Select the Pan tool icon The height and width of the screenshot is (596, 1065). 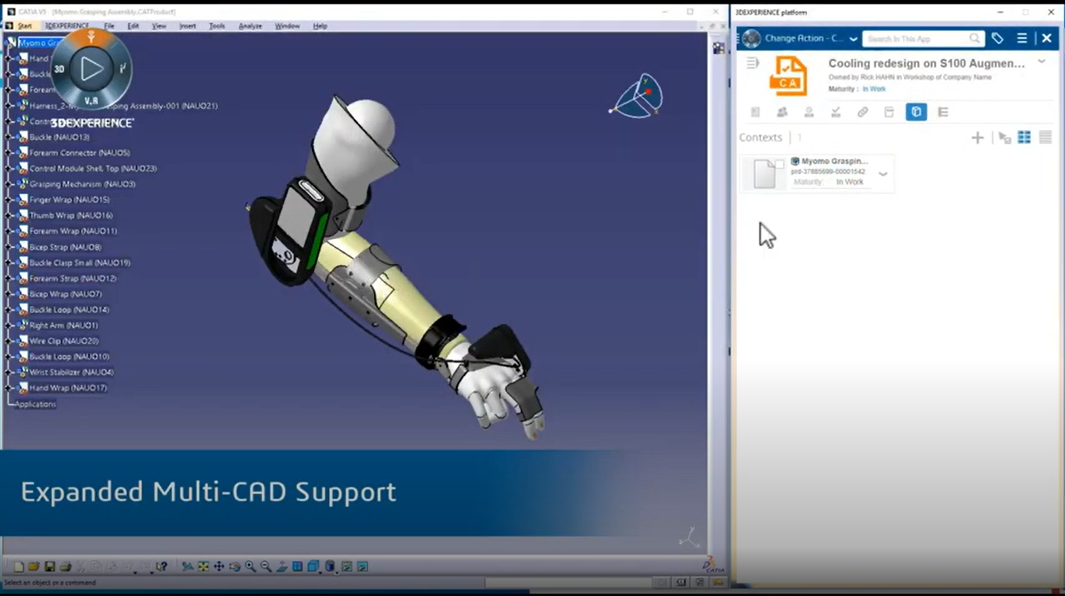pos(219,566)
